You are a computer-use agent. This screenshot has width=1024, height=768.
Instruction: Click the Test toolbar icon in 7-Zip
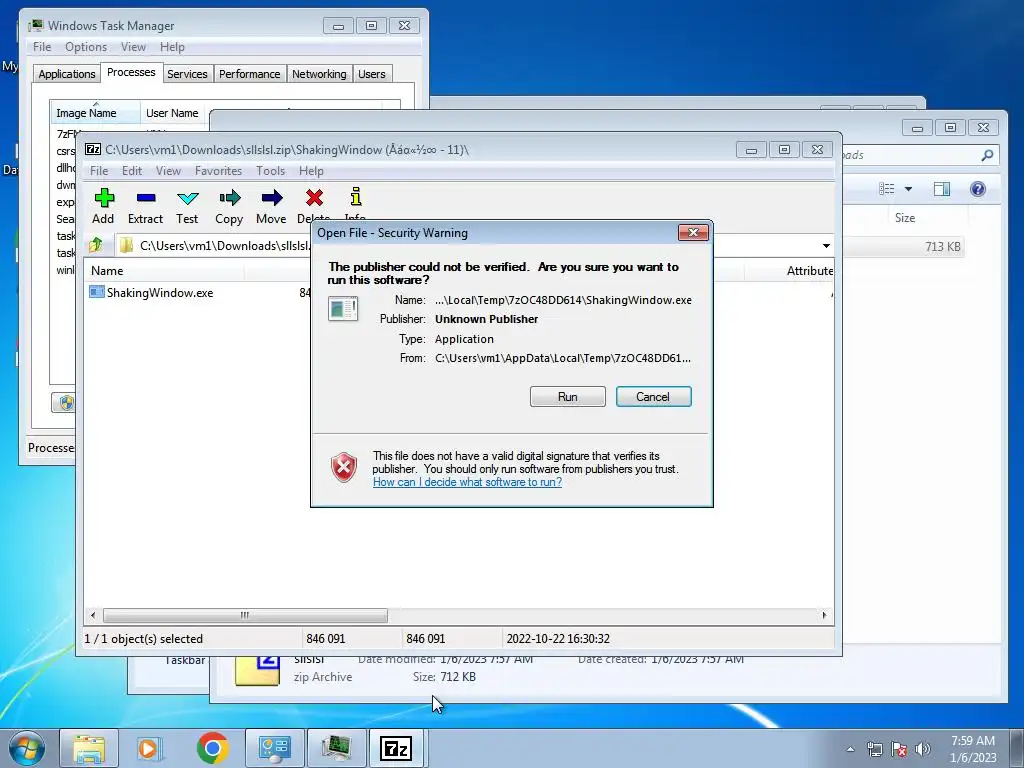(187, 198)
